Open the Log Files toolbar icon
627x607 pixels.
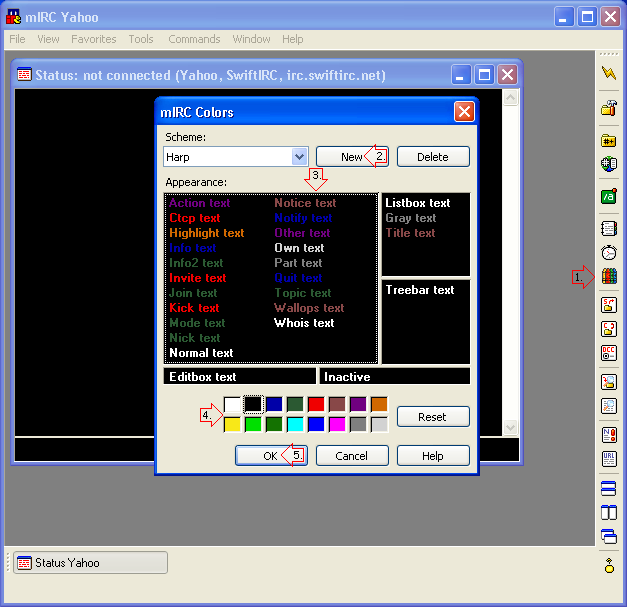pyautogui.click(x=609, y=406)
